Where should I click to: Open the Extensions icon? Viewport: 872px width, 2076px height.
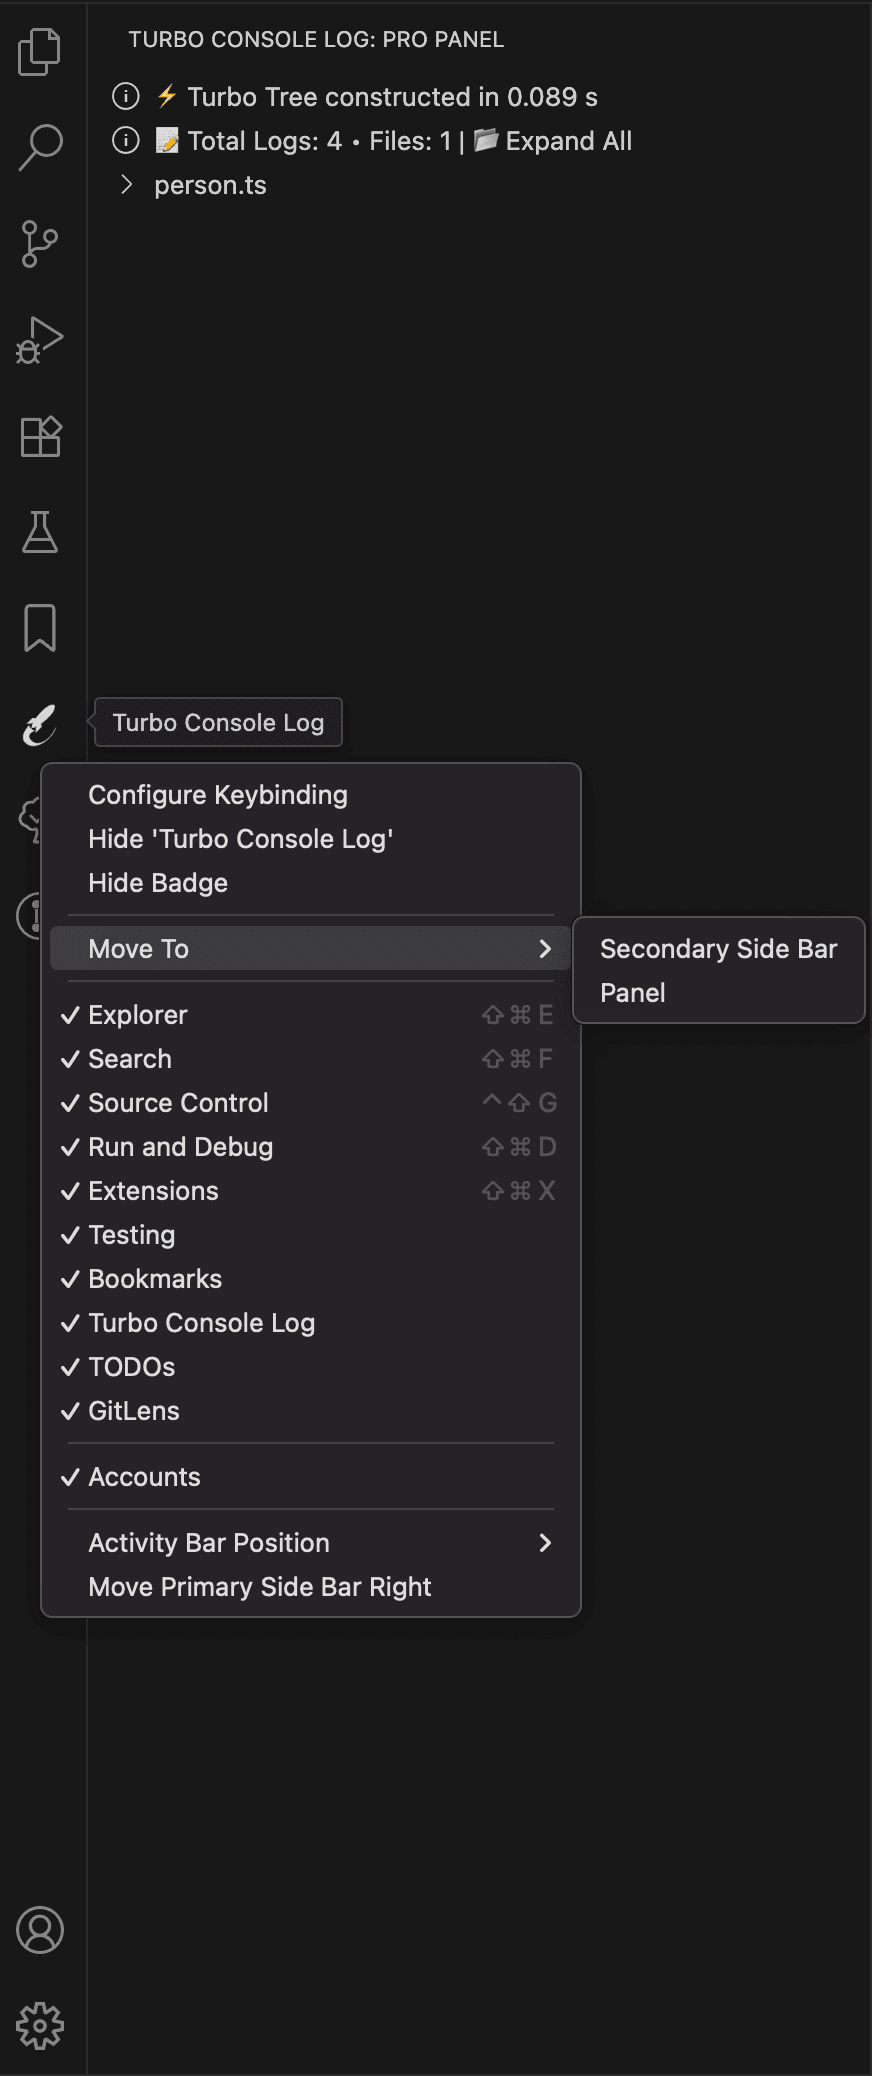pos(40,435)
